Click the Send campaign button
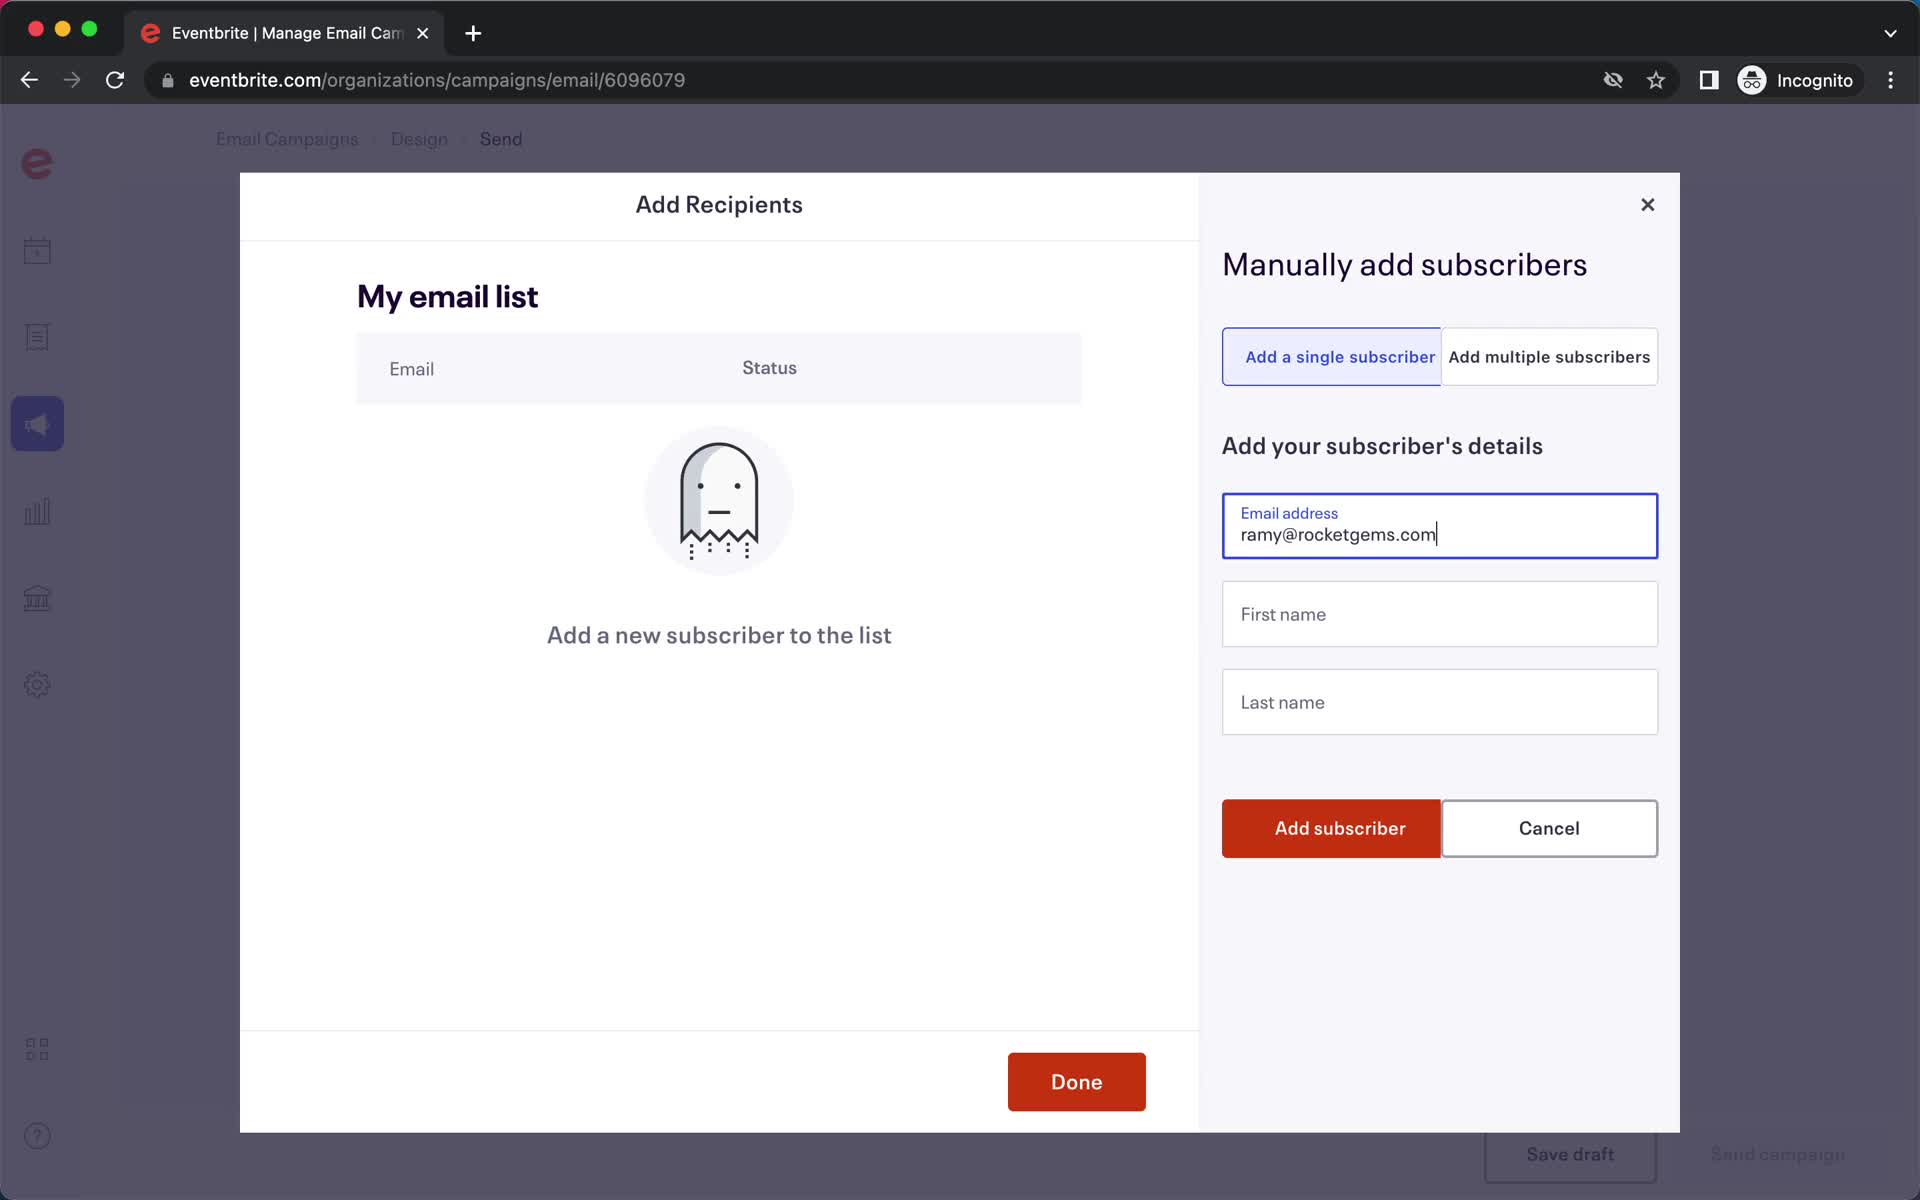1920x1200 pixels. (1778, 1154)
